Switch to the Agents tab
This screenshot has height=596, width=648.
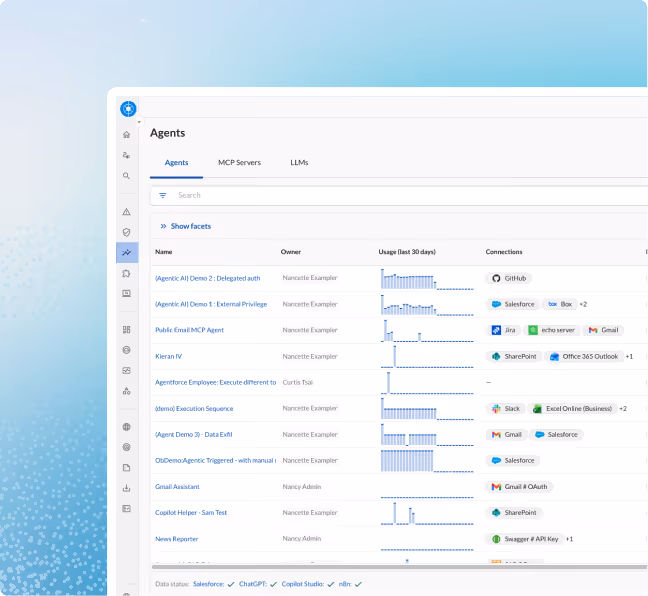click(176, 162)
